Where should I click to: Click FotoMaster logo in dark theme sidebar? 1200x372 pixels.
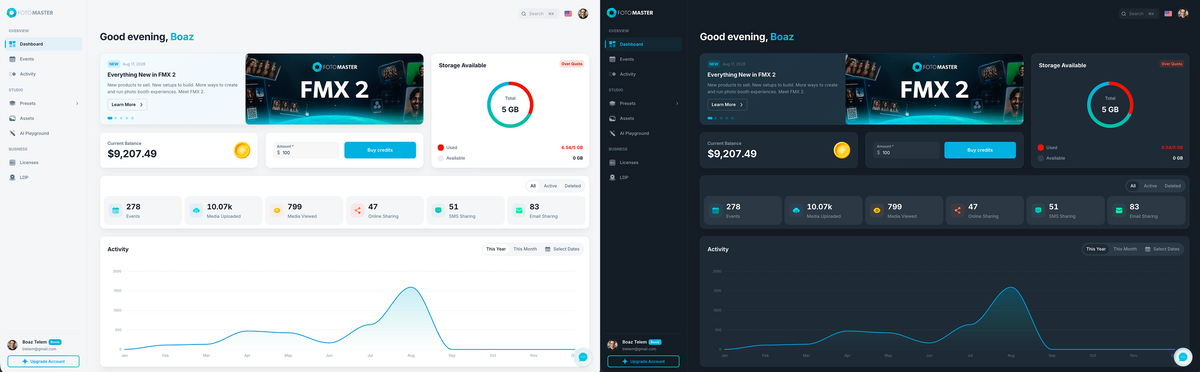629,12
